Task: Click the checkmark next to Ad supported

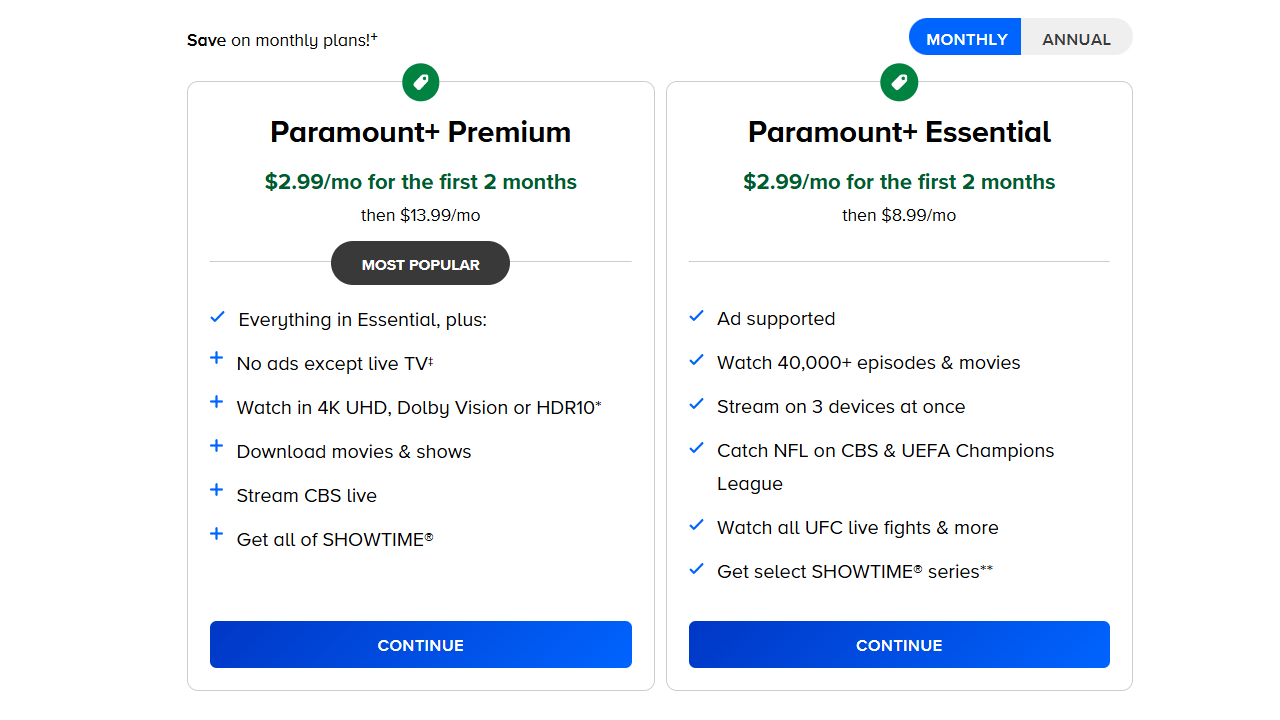Action: pyautogui.click(x=697, y=316)
